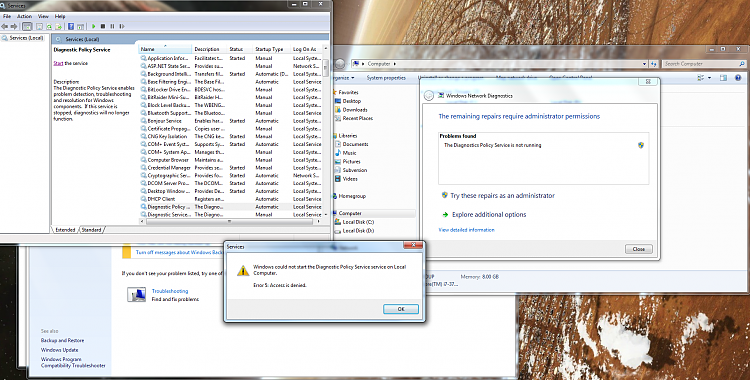Open the Music library in Explorer
The width and height of the screenshot is (750, 380).
click(x=345, y=153)
